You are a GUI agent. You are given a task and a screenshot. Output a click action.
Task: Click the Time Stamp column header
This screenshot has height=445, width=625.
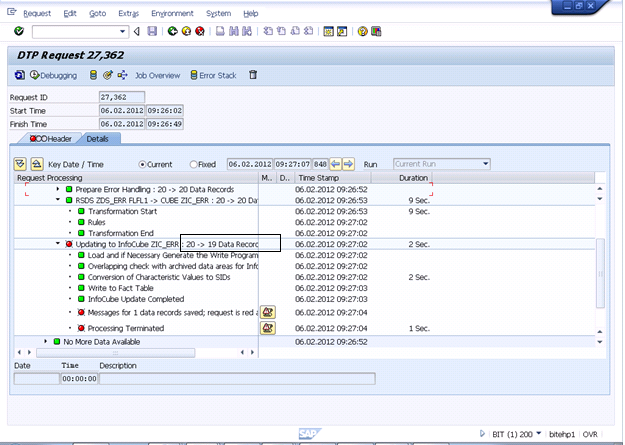click(x=333, y=177)
